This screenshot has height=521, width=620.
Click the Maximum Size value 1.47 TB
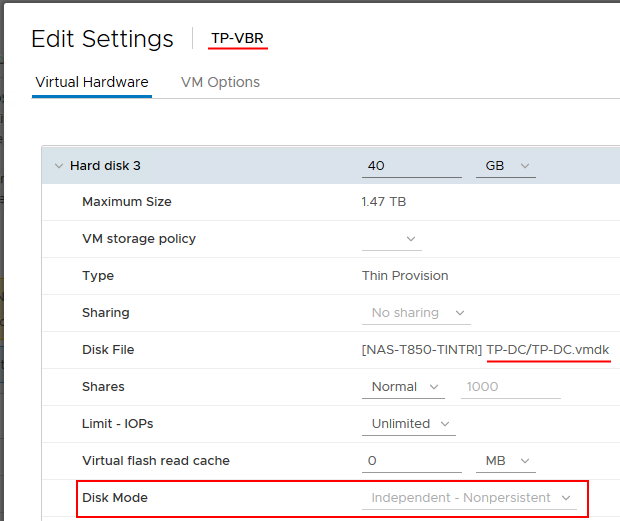384,202
